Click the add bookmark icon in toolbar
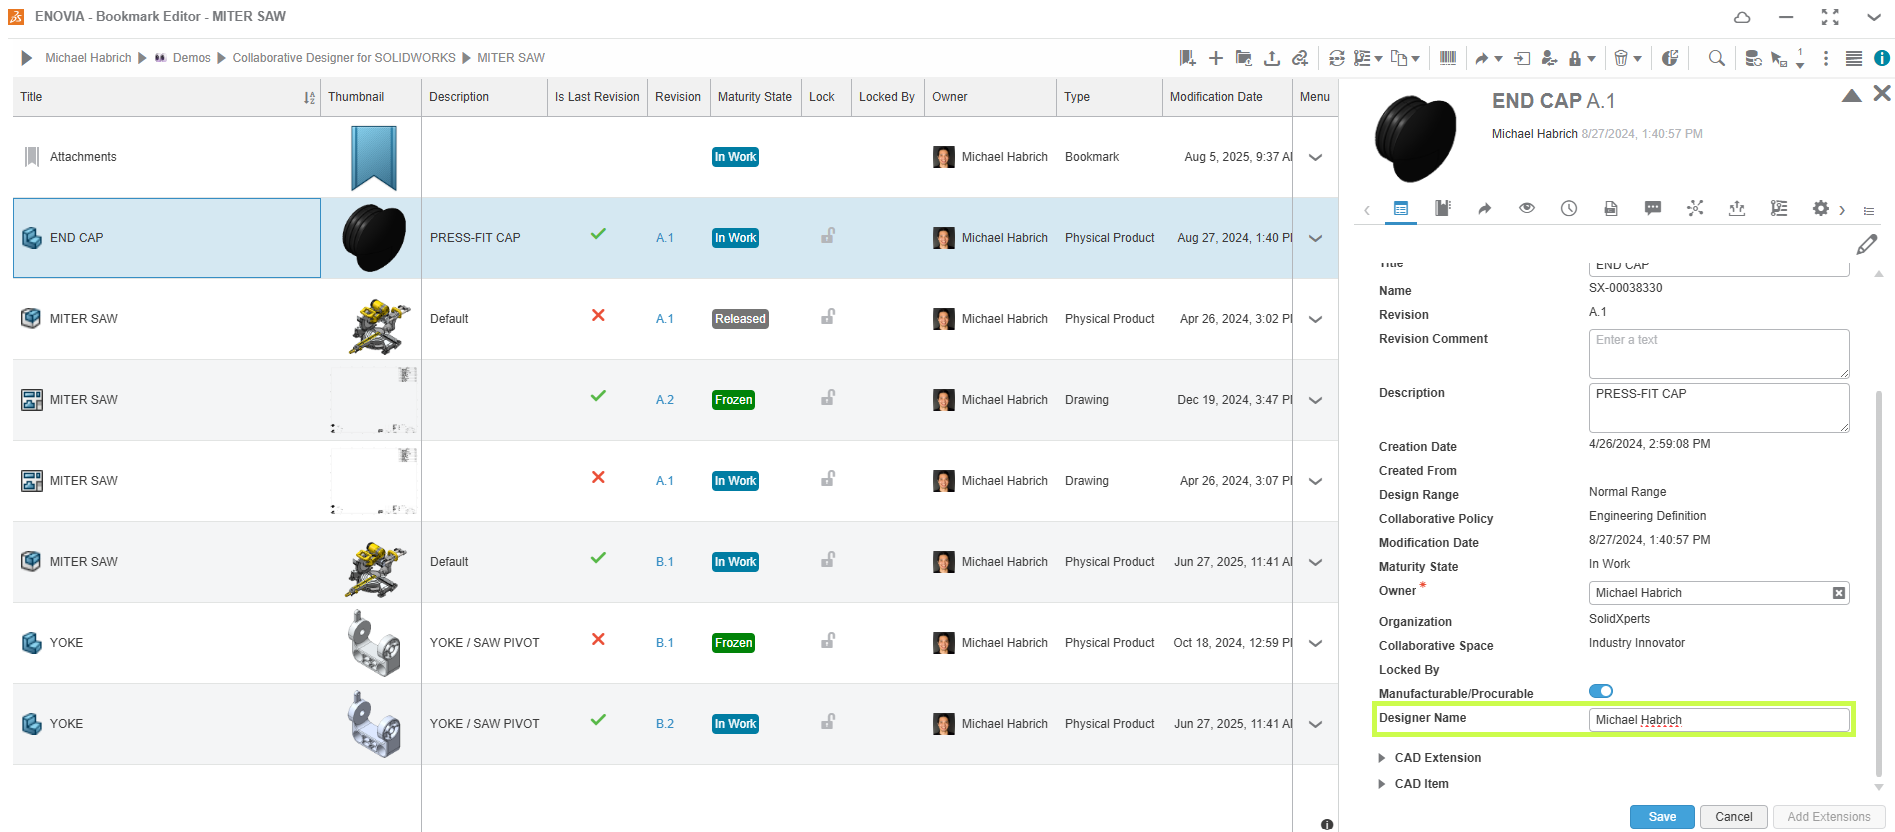 1187,58
